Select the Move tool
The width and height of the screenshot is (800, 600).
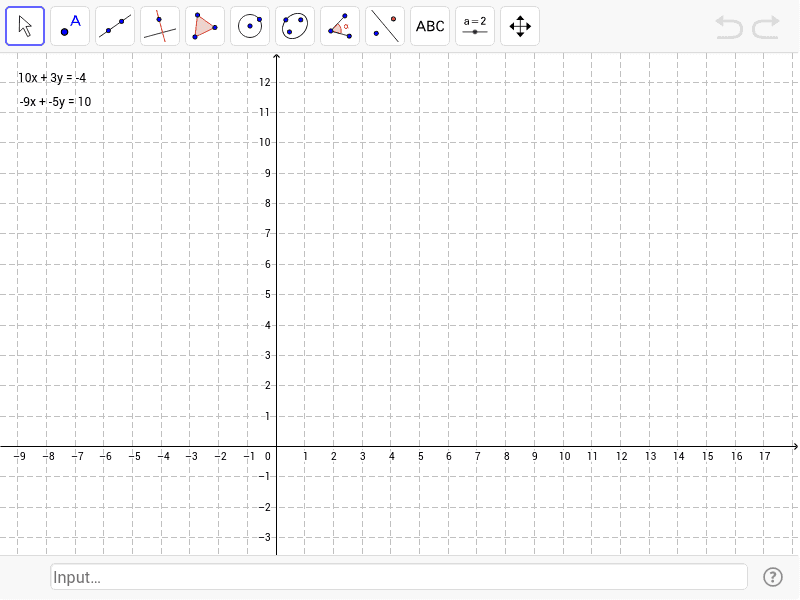click(x=24, y=25)
